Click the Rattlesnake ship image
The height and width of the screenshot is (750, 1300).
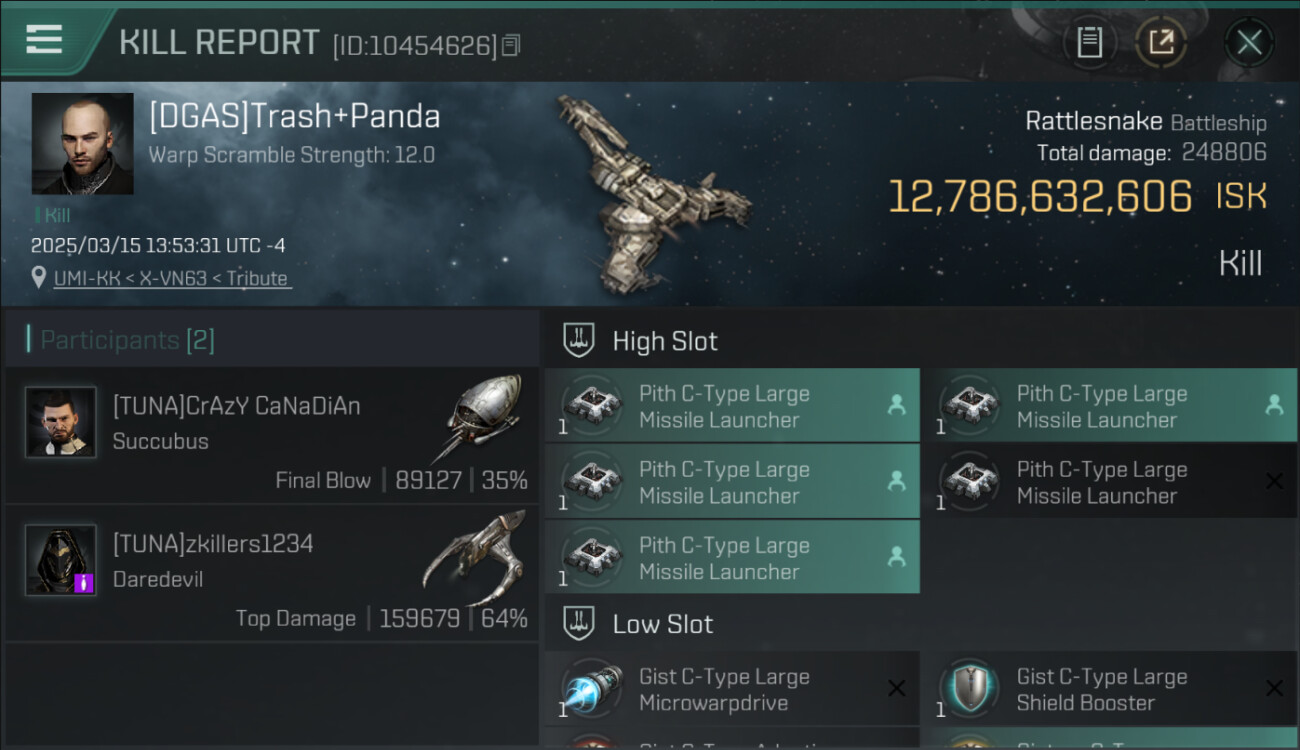coord(650,192)
